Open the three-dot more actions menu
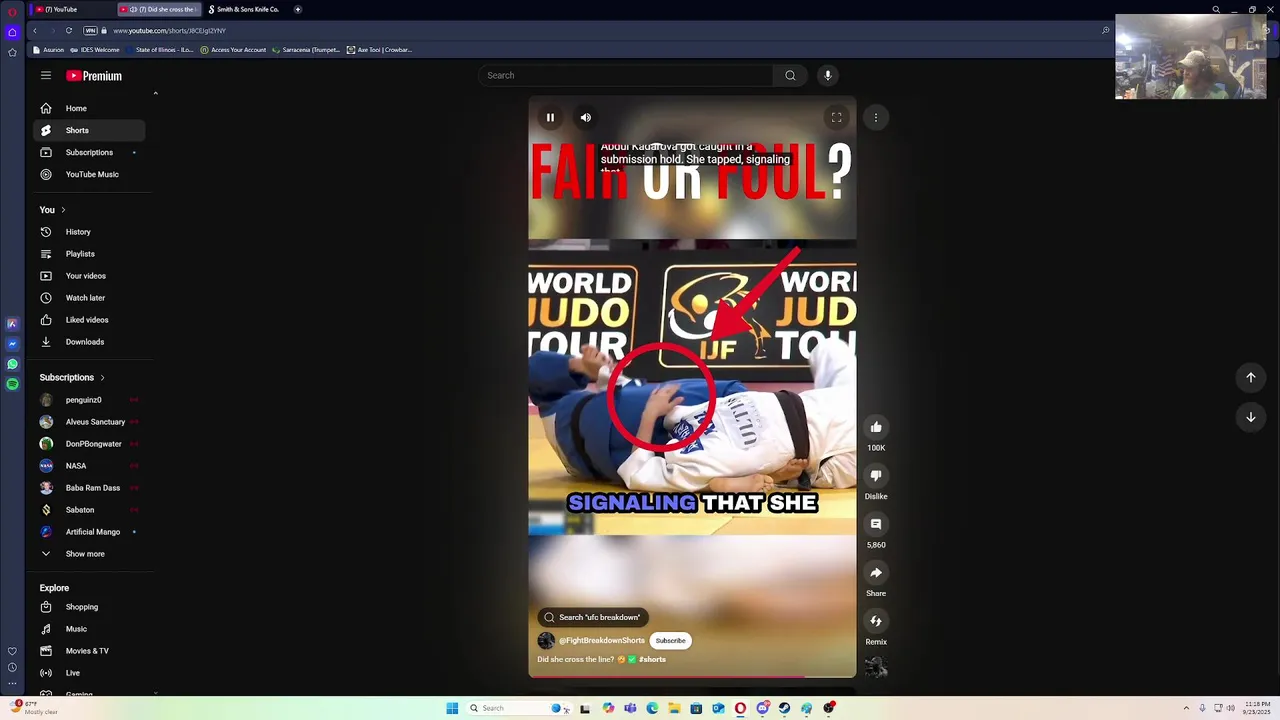The width and height of the screenshot is (1280, 720). pos(876,118)
